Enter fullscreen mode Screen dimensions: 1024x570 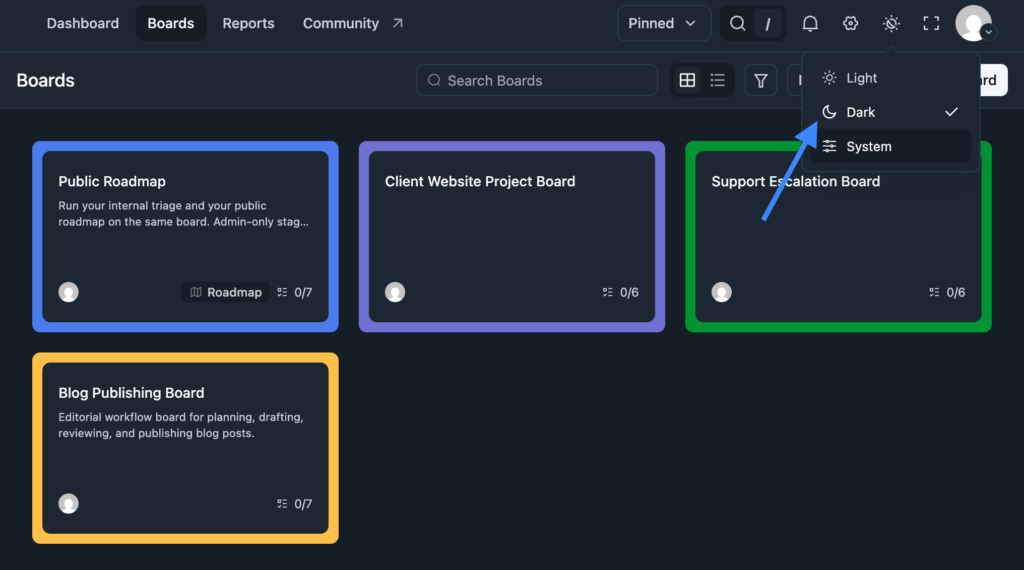[931, 24]
